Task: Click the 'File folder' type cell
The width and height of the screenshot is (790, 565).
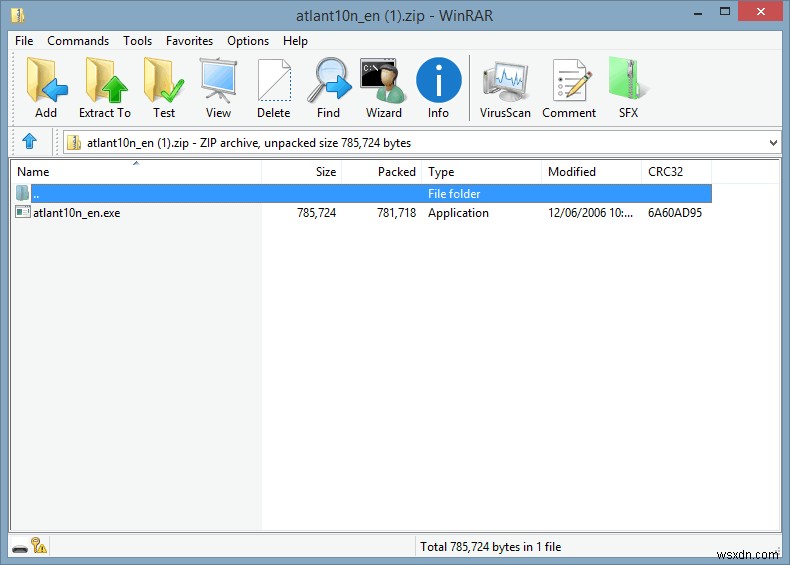Action: tap(454, 194)
